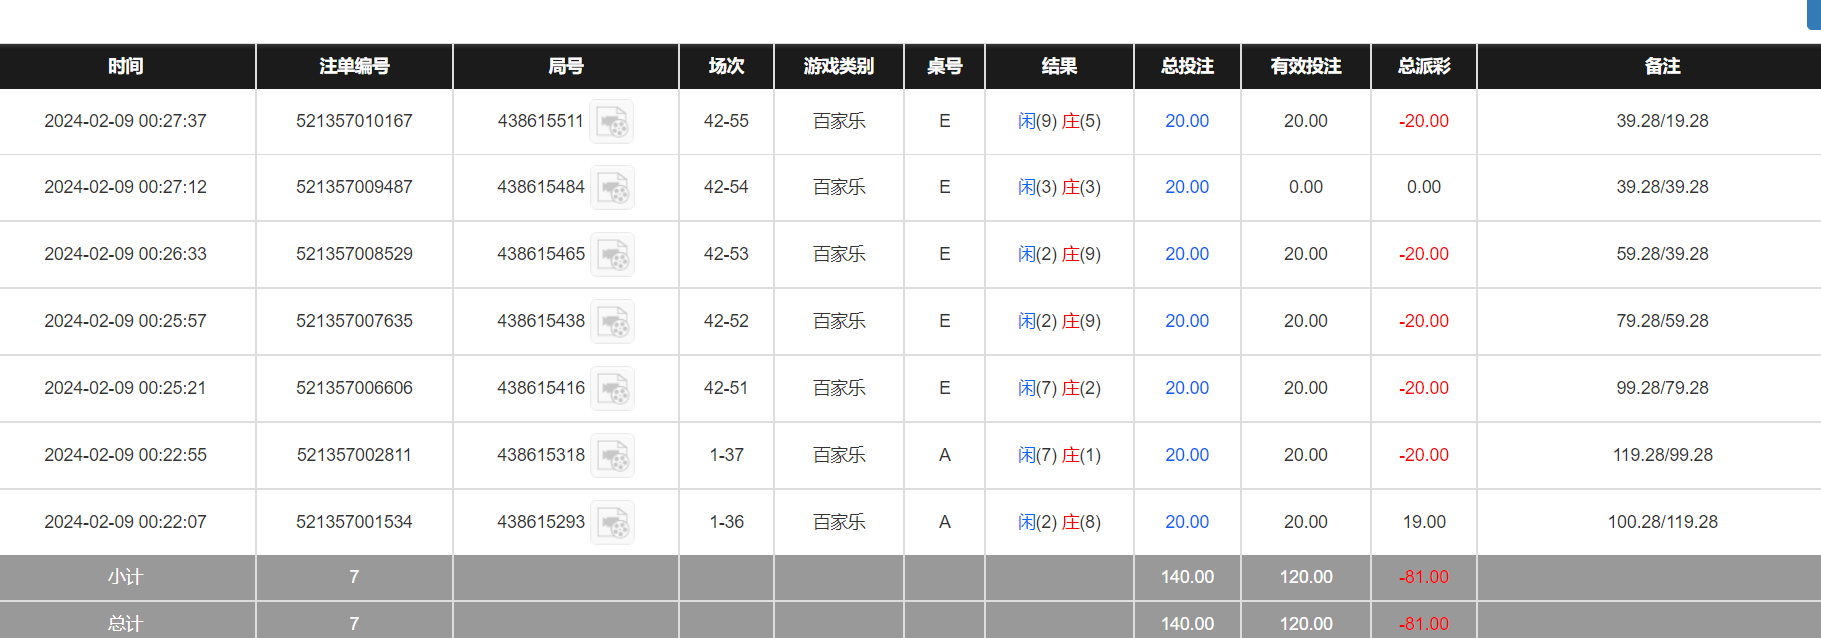The width and height of the screenshot is (1821, 638).
Task: Open result 闲(7) 庄(1) for session 1-37
Action: [x=1059, y=455]
